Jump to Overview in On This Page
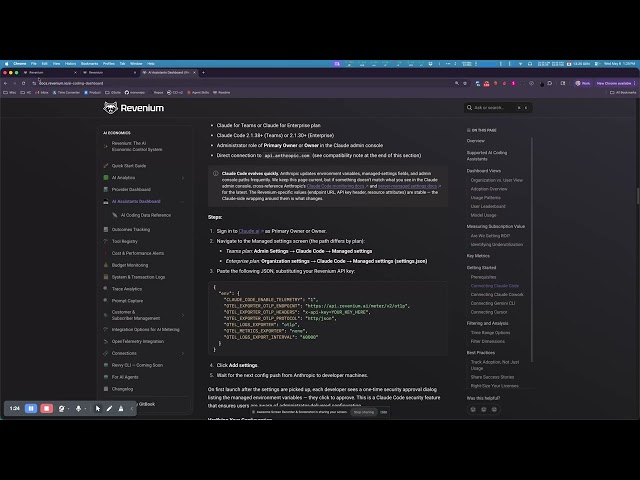The height and width of the screenshot is (480, 640). click(476, 141)
